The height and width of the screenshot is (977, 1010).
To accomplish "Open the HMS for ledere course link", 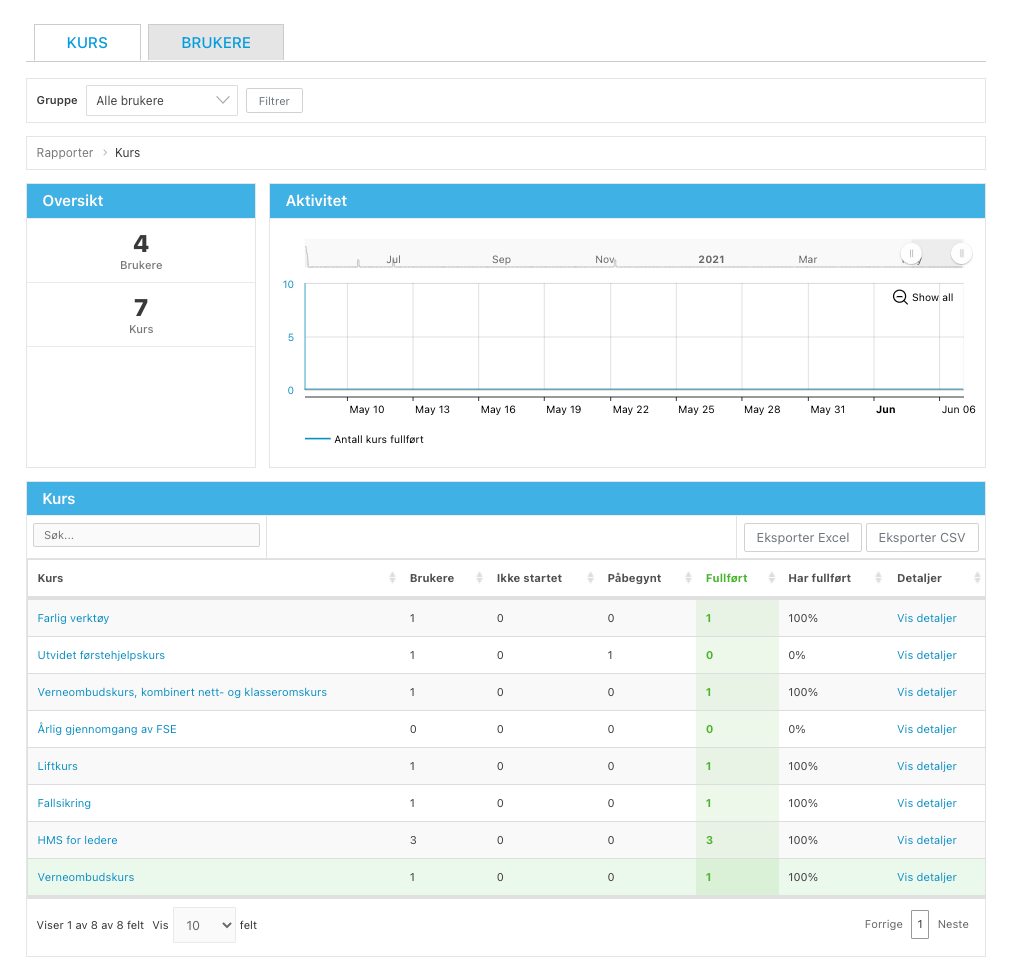I will point(78,840).
